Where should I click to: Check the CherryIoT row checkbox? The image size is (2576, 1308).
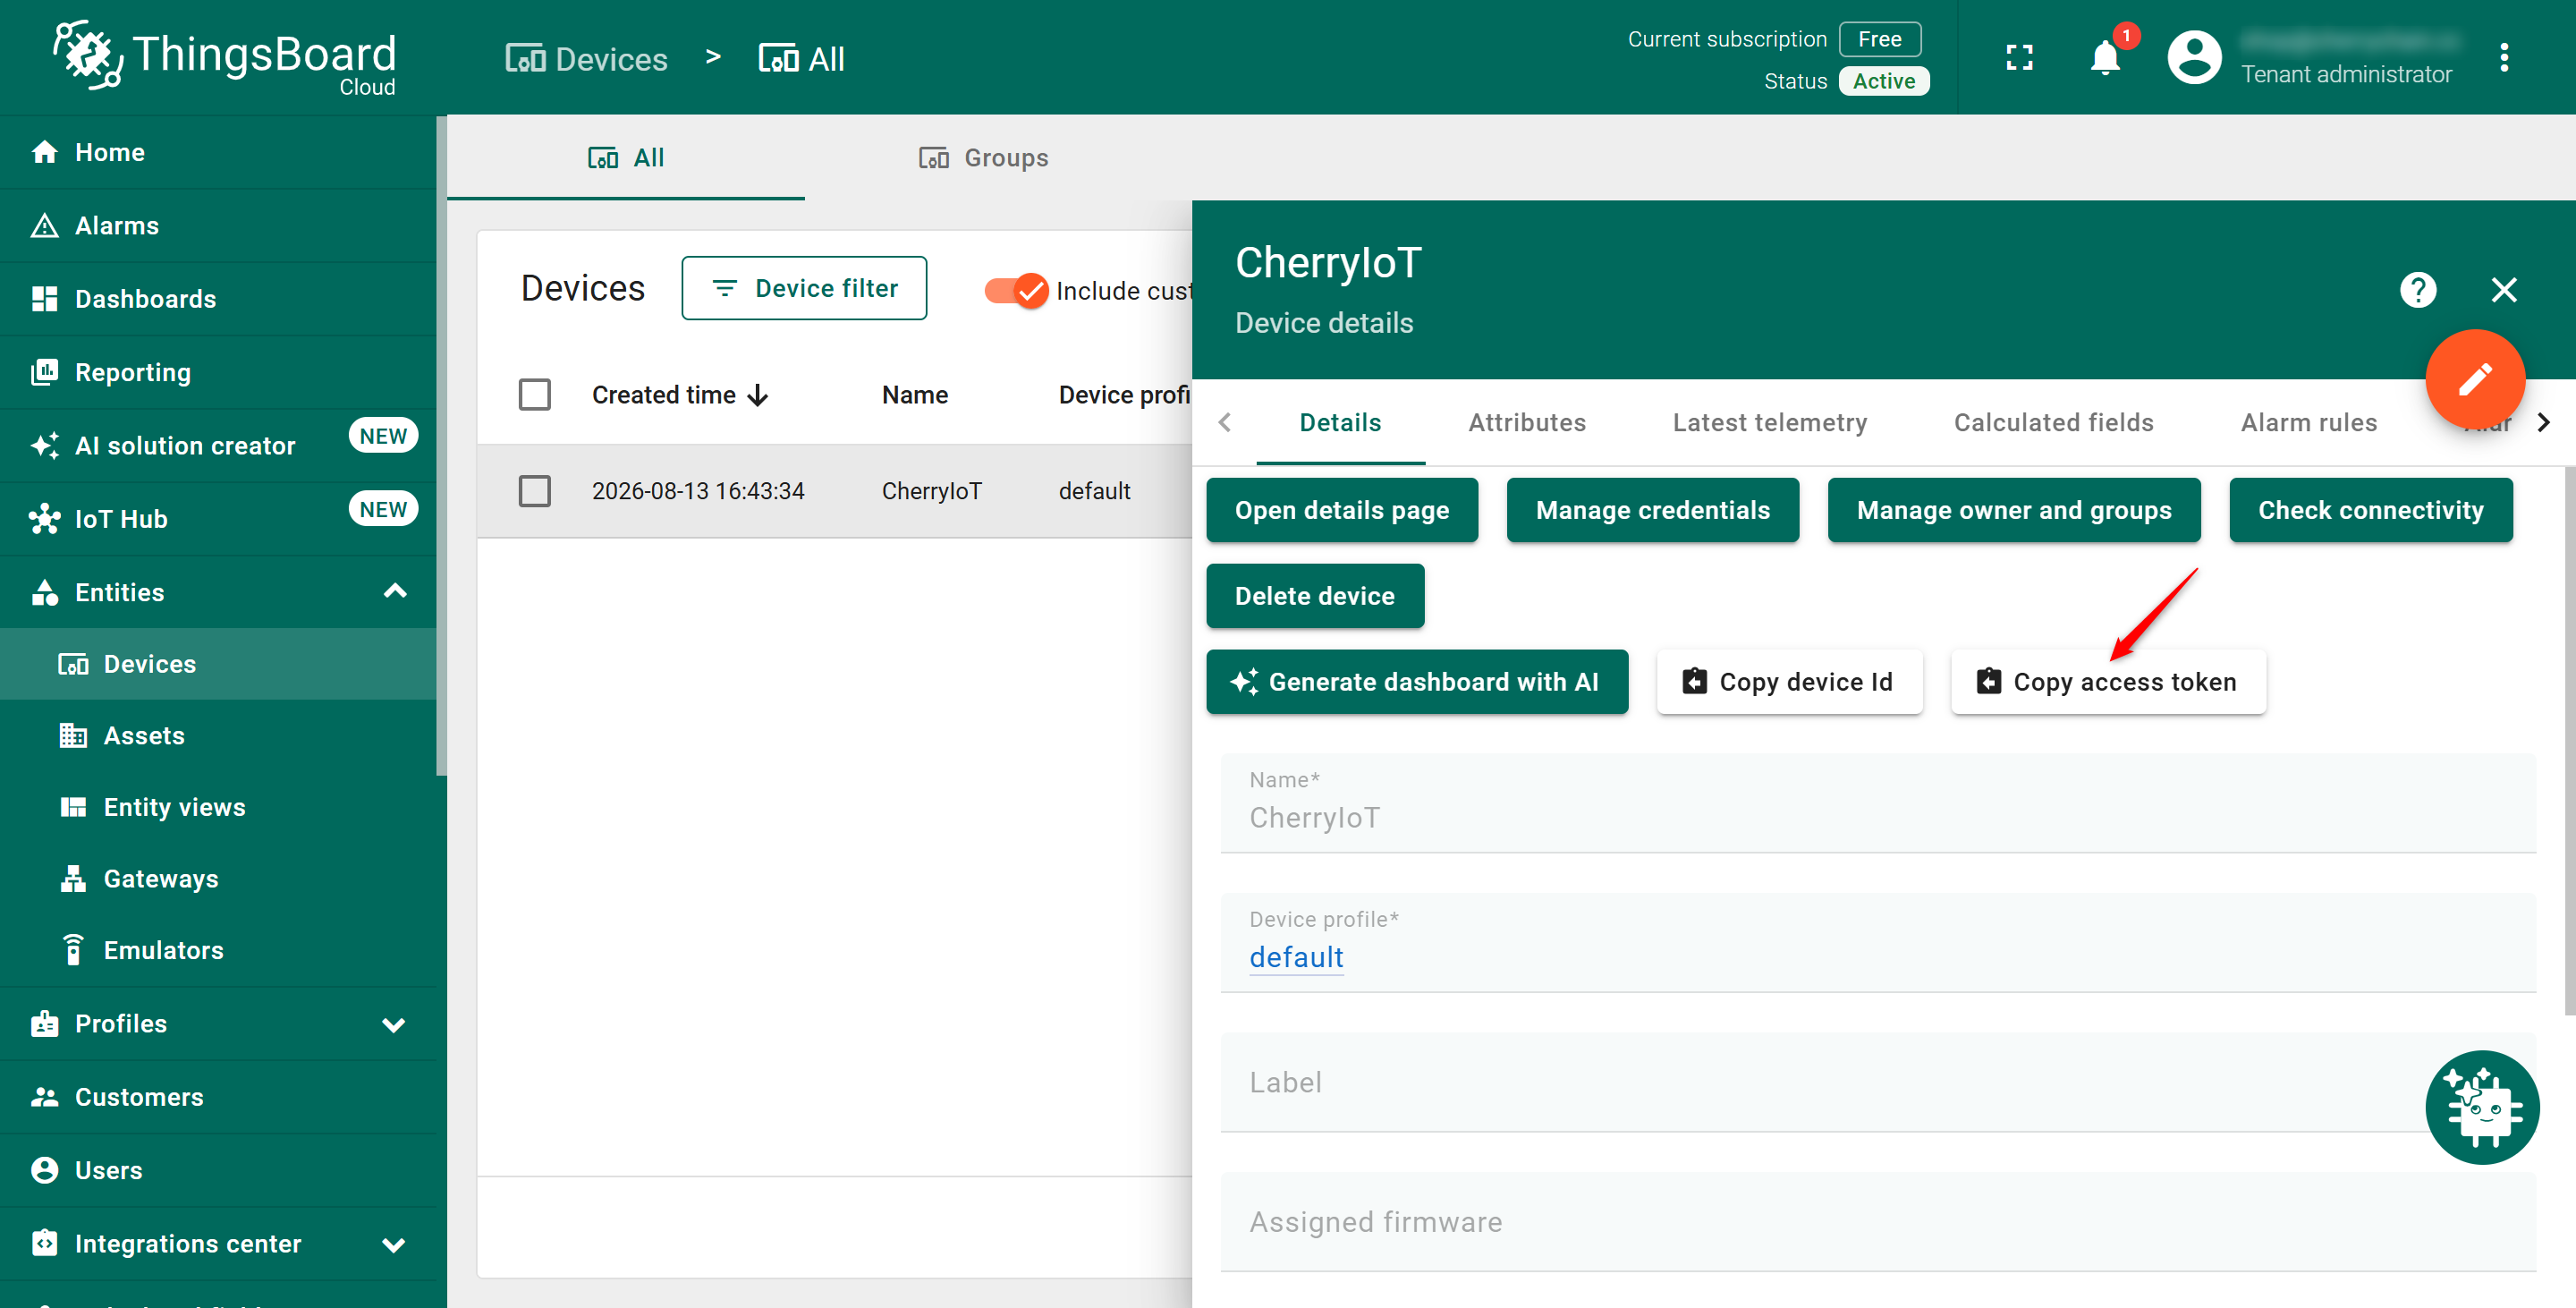tap(535, 491)
